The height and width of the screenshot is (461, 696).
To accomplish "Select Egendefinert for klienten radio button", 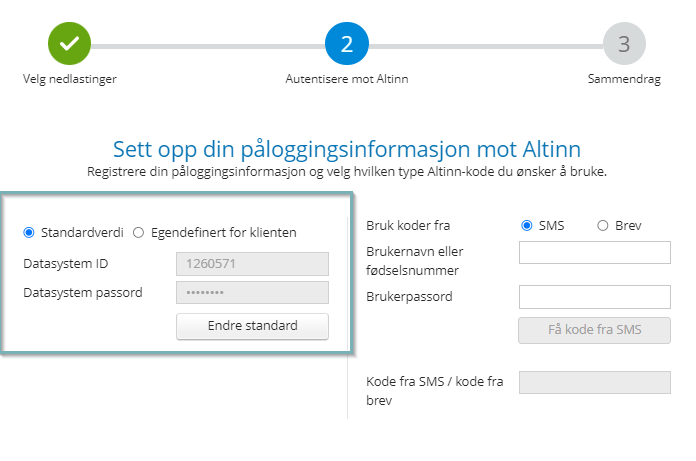I will 138,232.
